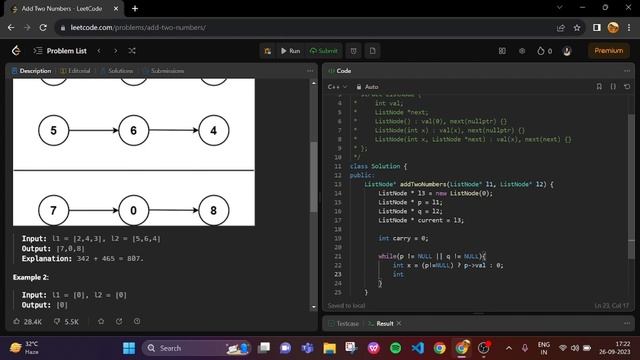Open Spotify from the taskbar
Image resolution: width=640 pixels, height=360 pixels.
[395, 348]
